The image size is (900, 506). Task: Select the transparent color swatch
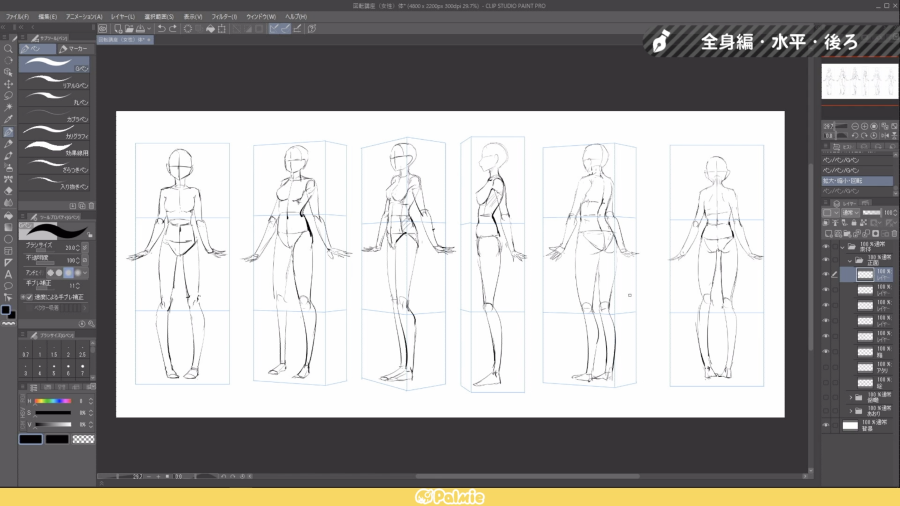click(x=83, y=439)
